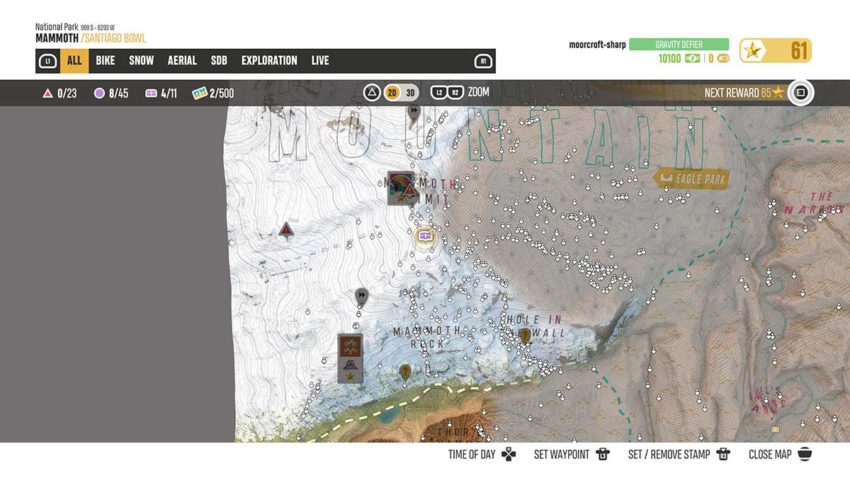The width and height of the screenshot is (850, 478).
Task: Click the NEXT REWARD 65 stars label
Action: pyautogui.click(x=744, y=93)
